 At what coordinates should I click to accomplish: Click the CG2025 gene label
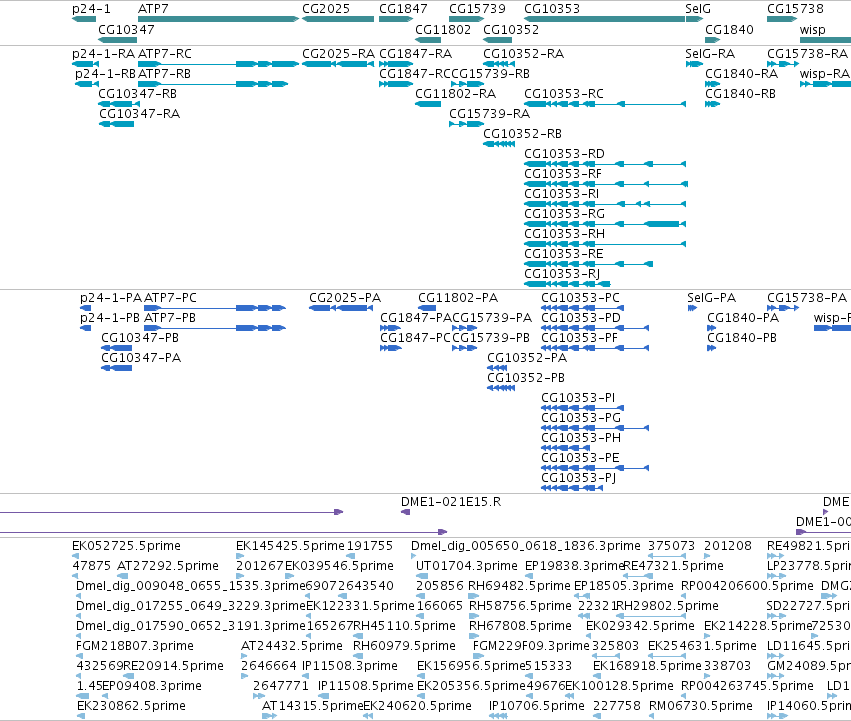point(326,9)
